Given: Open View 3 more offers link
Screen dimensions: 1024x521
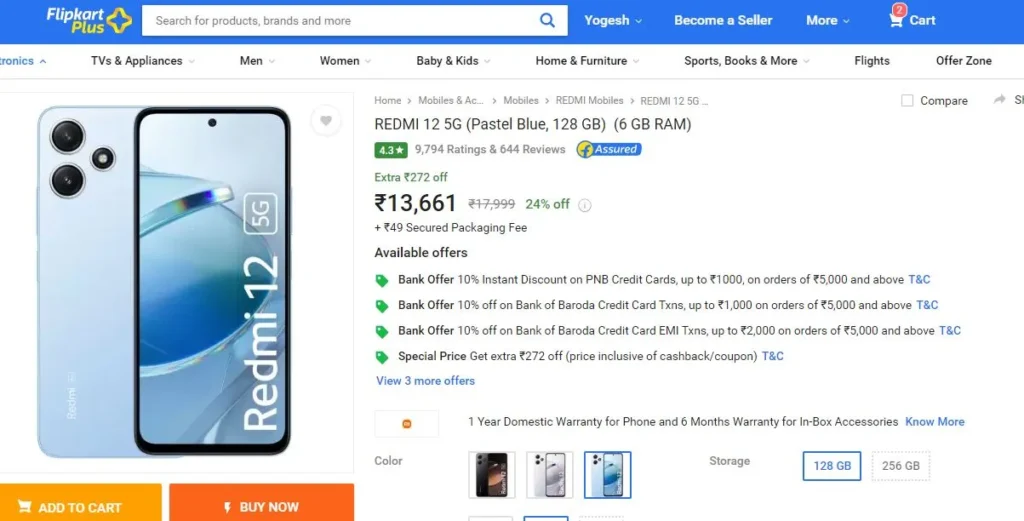Looking at the screenshot, I should [425, 381].
